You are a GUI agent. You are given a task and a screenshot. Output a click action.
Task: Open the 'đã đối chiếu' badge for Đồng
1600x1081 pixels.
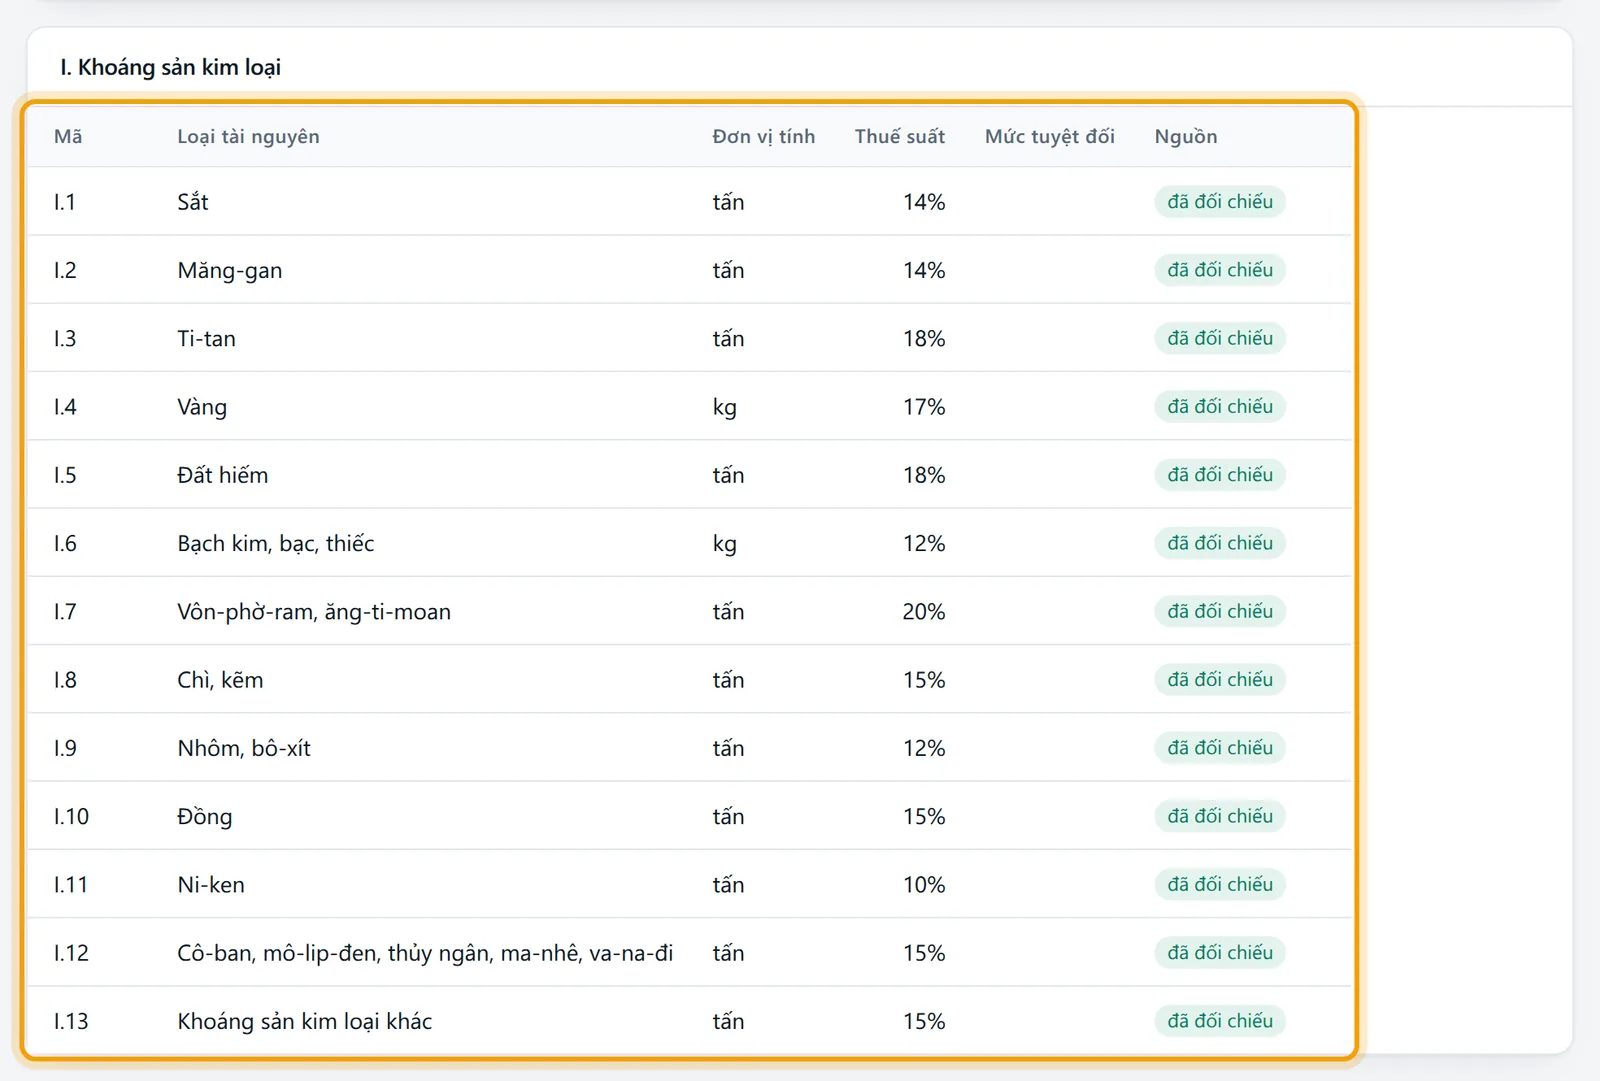(x=1220, y=817)
